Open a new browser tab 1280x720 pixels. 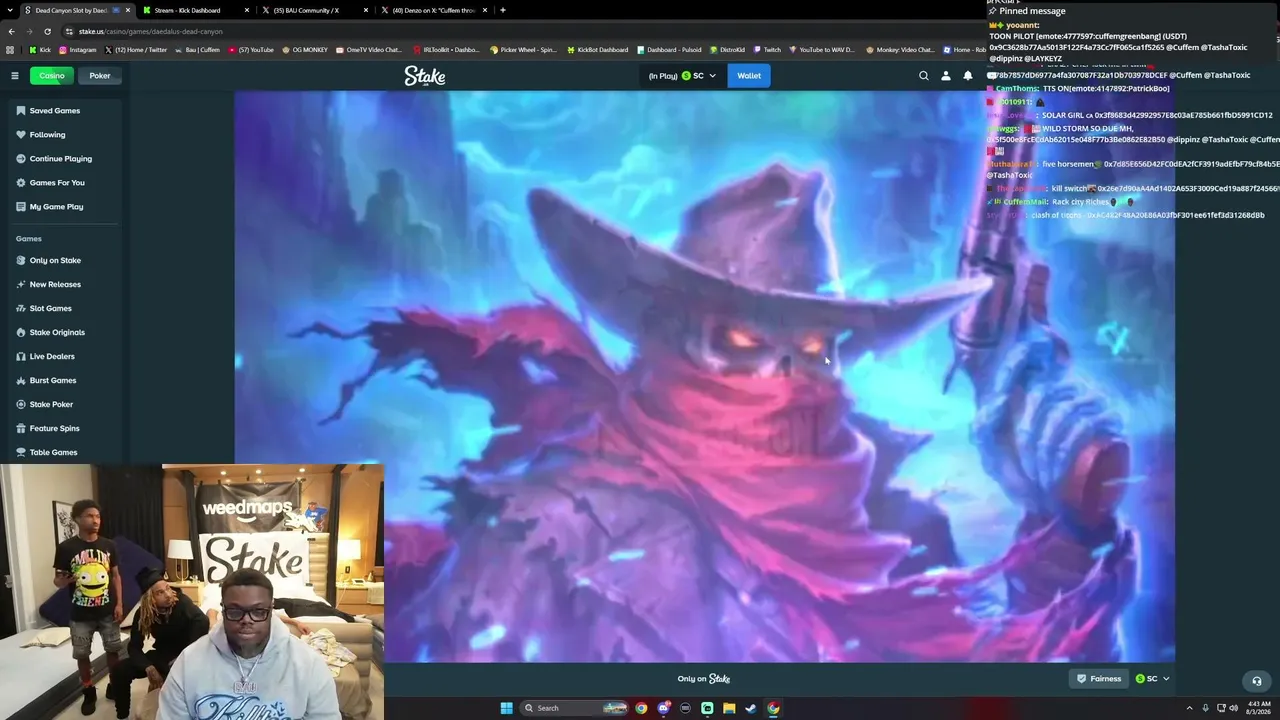503,10
